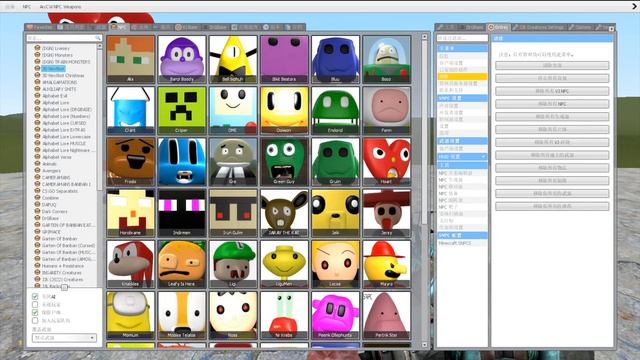Screen dimensions: 640x360
Task: Select the Mr Krabs NPC icon
Action: click(284, 315)
